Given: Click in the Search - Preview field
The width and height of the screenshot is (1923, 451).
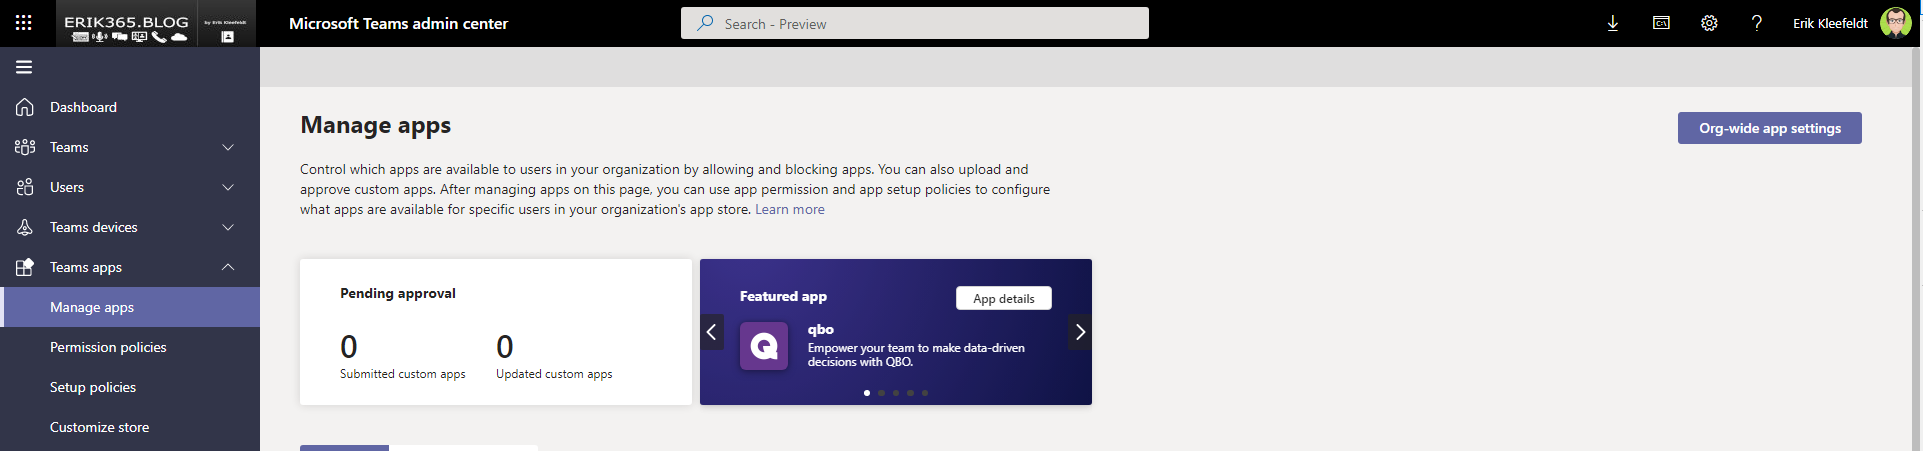Looking at the screenshot, I should (914, 23).
